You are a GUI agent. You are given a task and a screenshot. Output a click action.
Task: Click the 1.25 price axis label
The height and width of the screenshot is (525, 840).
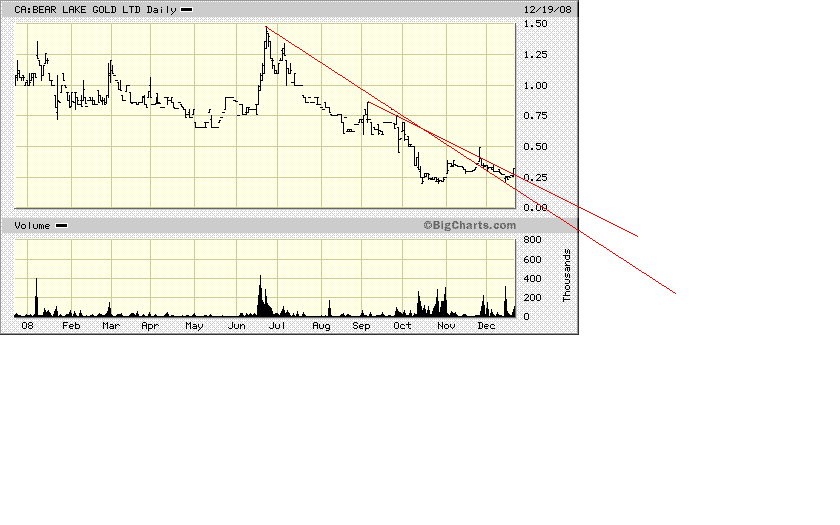[535, 55]
